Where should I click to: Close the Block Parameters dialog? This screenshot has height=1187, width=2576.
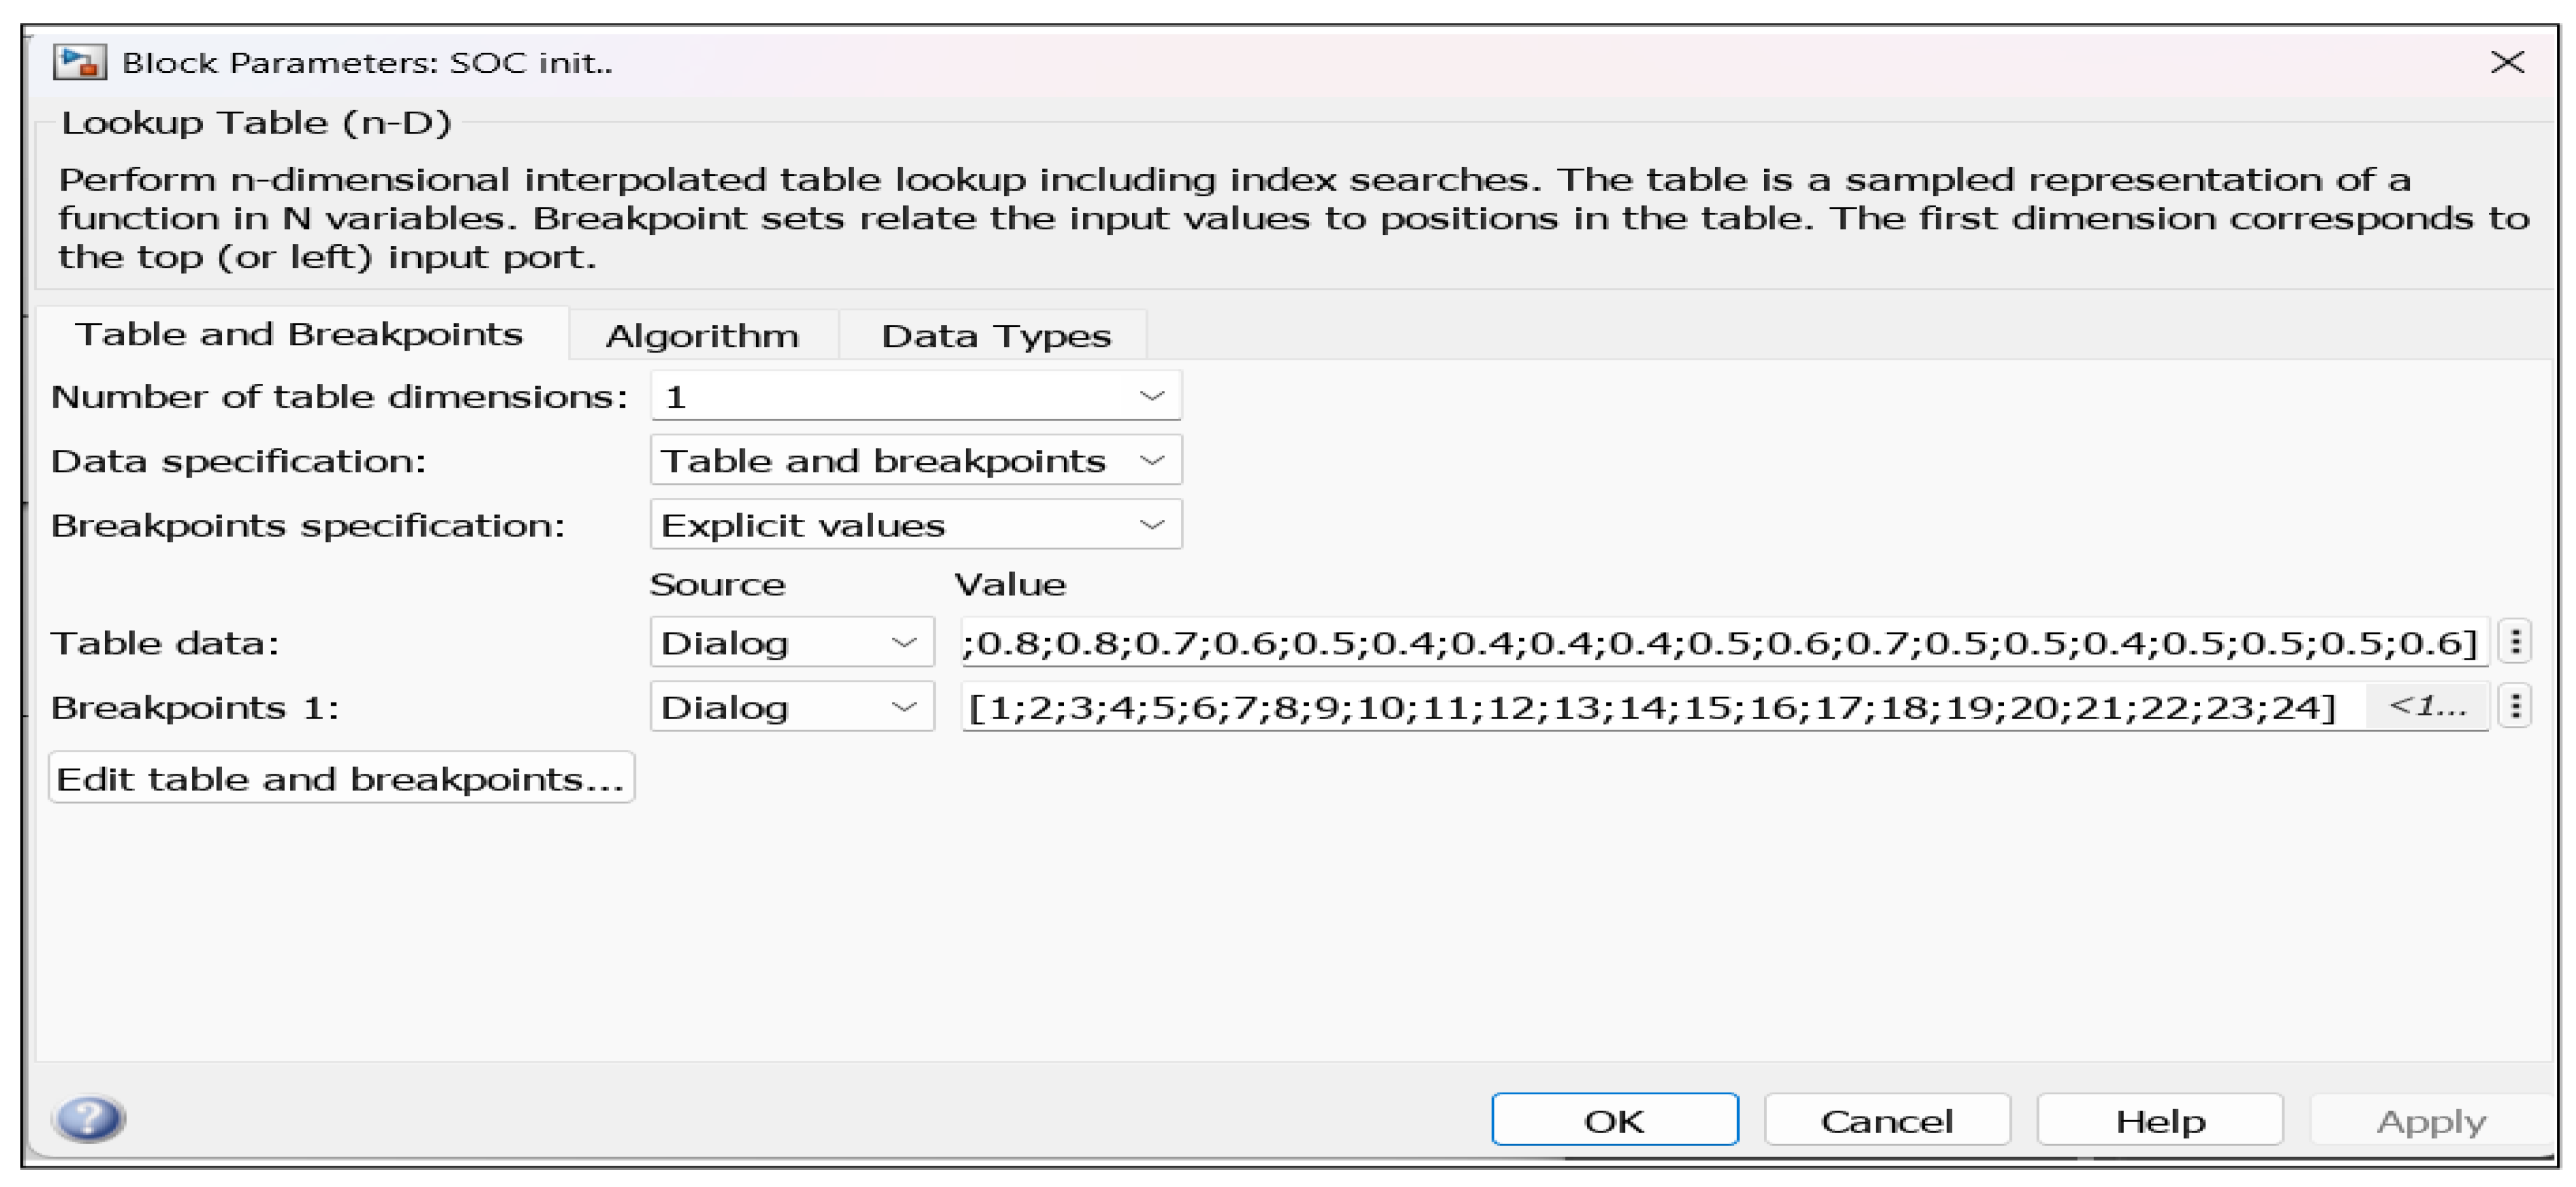(x=2507, y=63)
